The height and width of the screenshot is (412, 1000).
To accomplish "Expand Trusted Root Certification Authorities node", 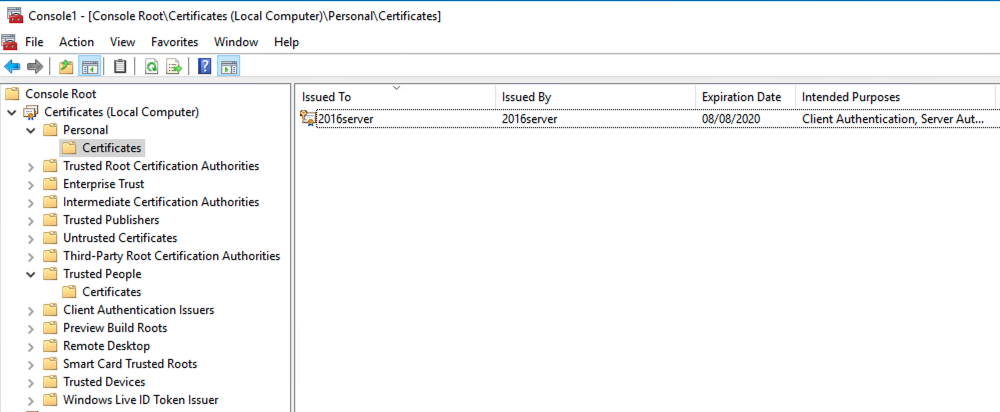I will tap(31, 166).
